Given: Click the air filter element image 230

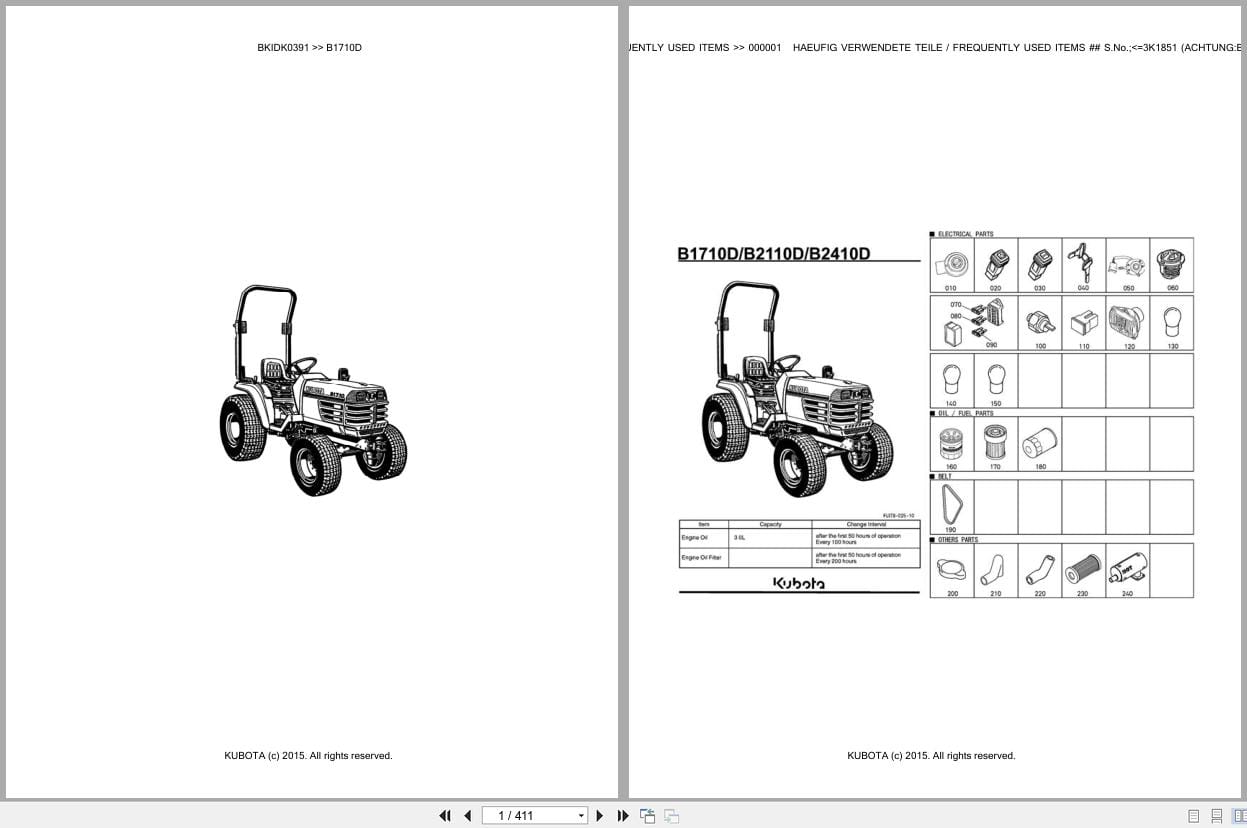Looking at the screenshot, I should tap(1083, 570).
